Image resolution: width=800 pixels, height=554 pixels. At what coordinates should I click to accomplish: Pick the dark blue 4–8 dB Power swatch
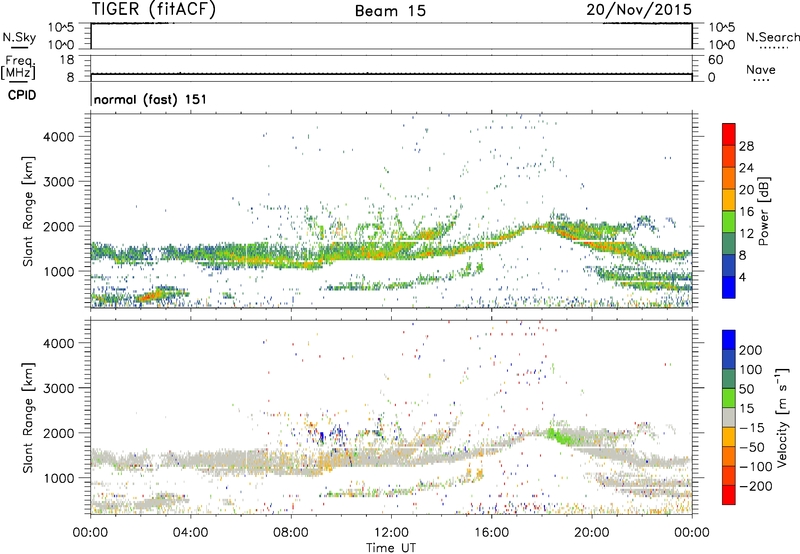point(729,265)
